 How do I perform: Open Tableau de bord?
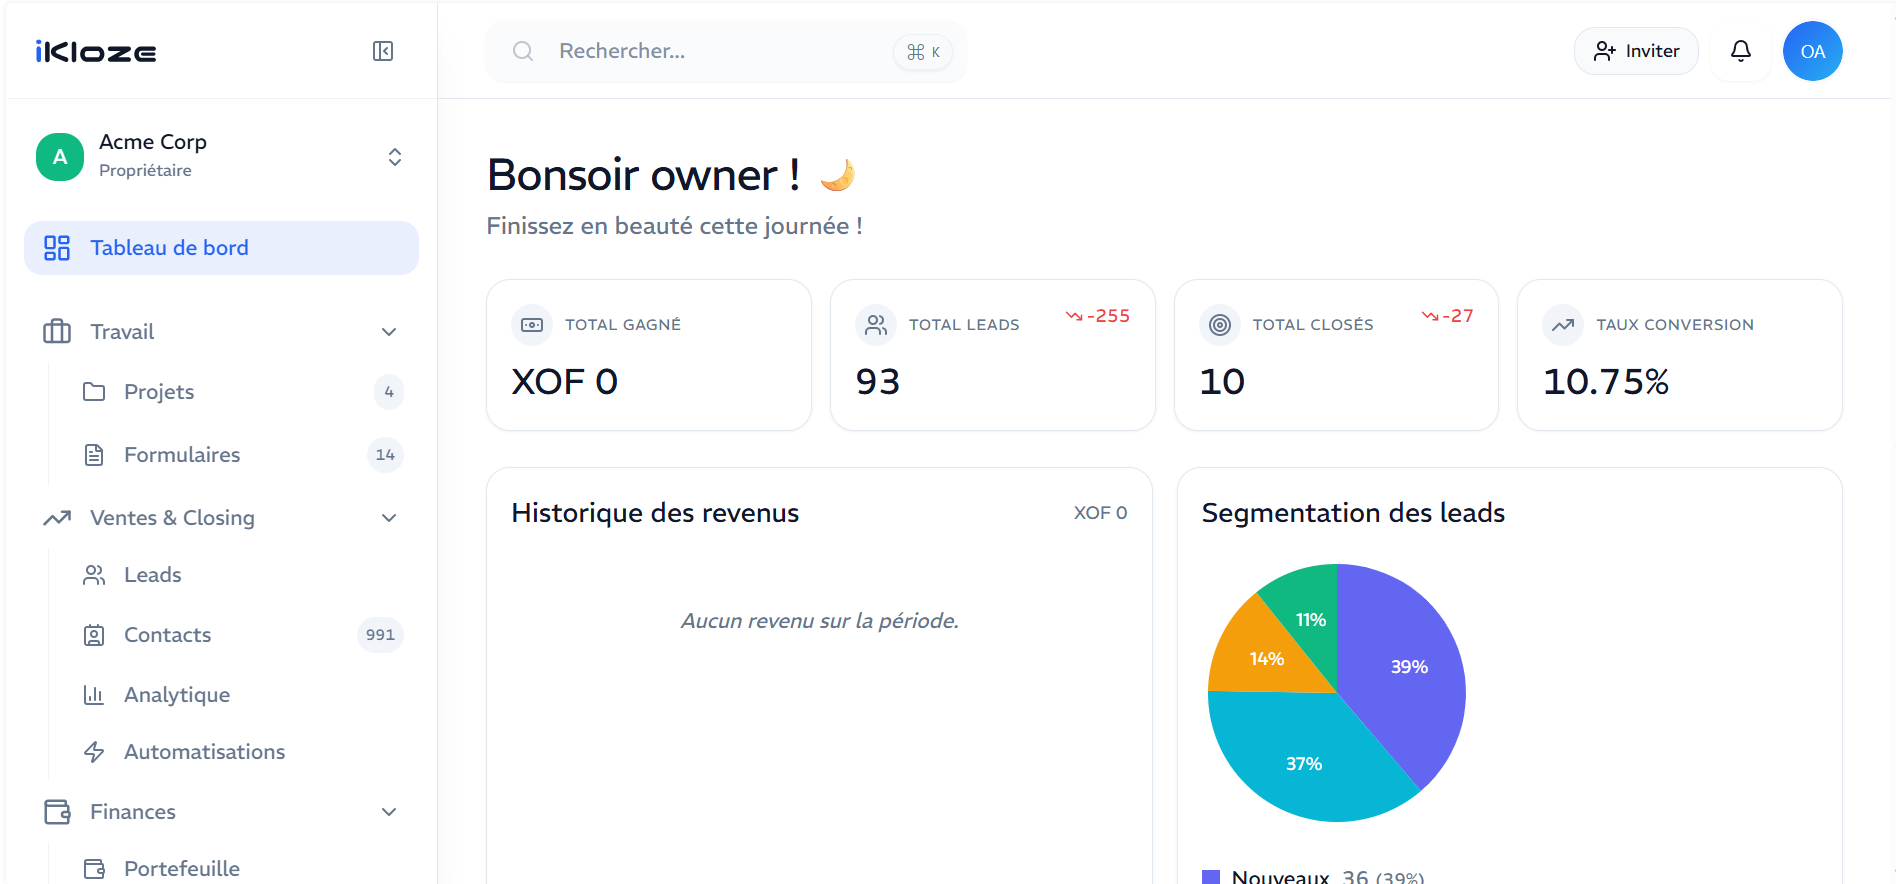pos(221,248)
